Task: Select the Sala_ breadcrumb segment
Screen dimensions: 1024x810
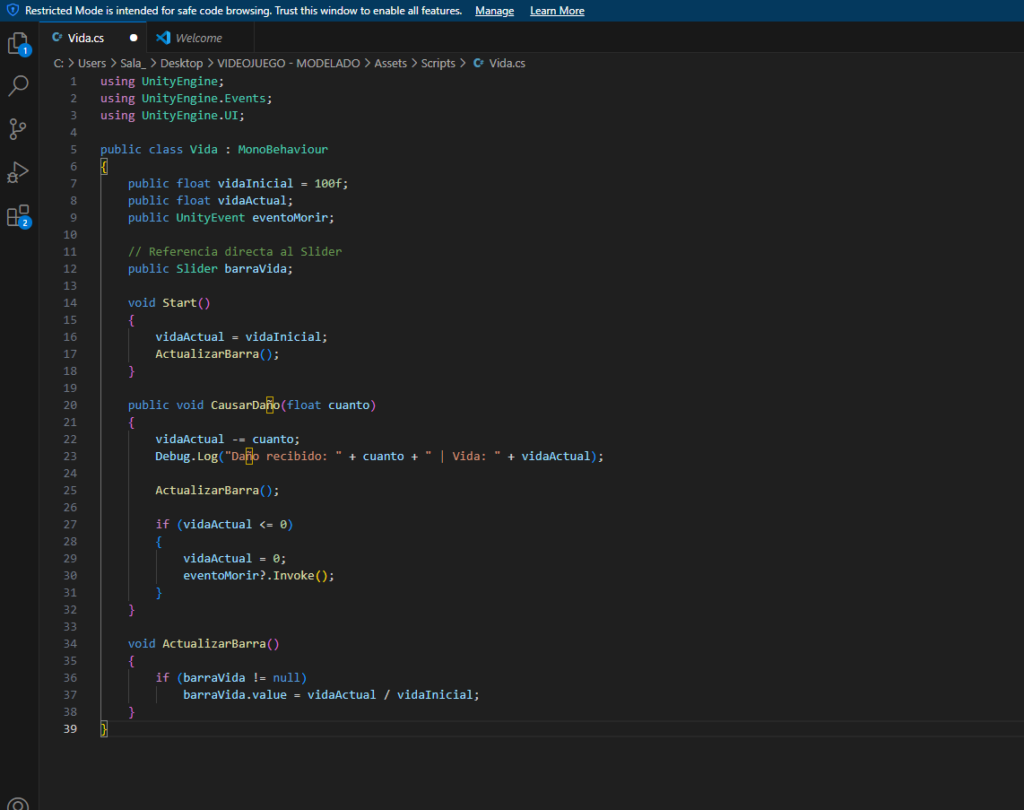Action: coord(133,63)
